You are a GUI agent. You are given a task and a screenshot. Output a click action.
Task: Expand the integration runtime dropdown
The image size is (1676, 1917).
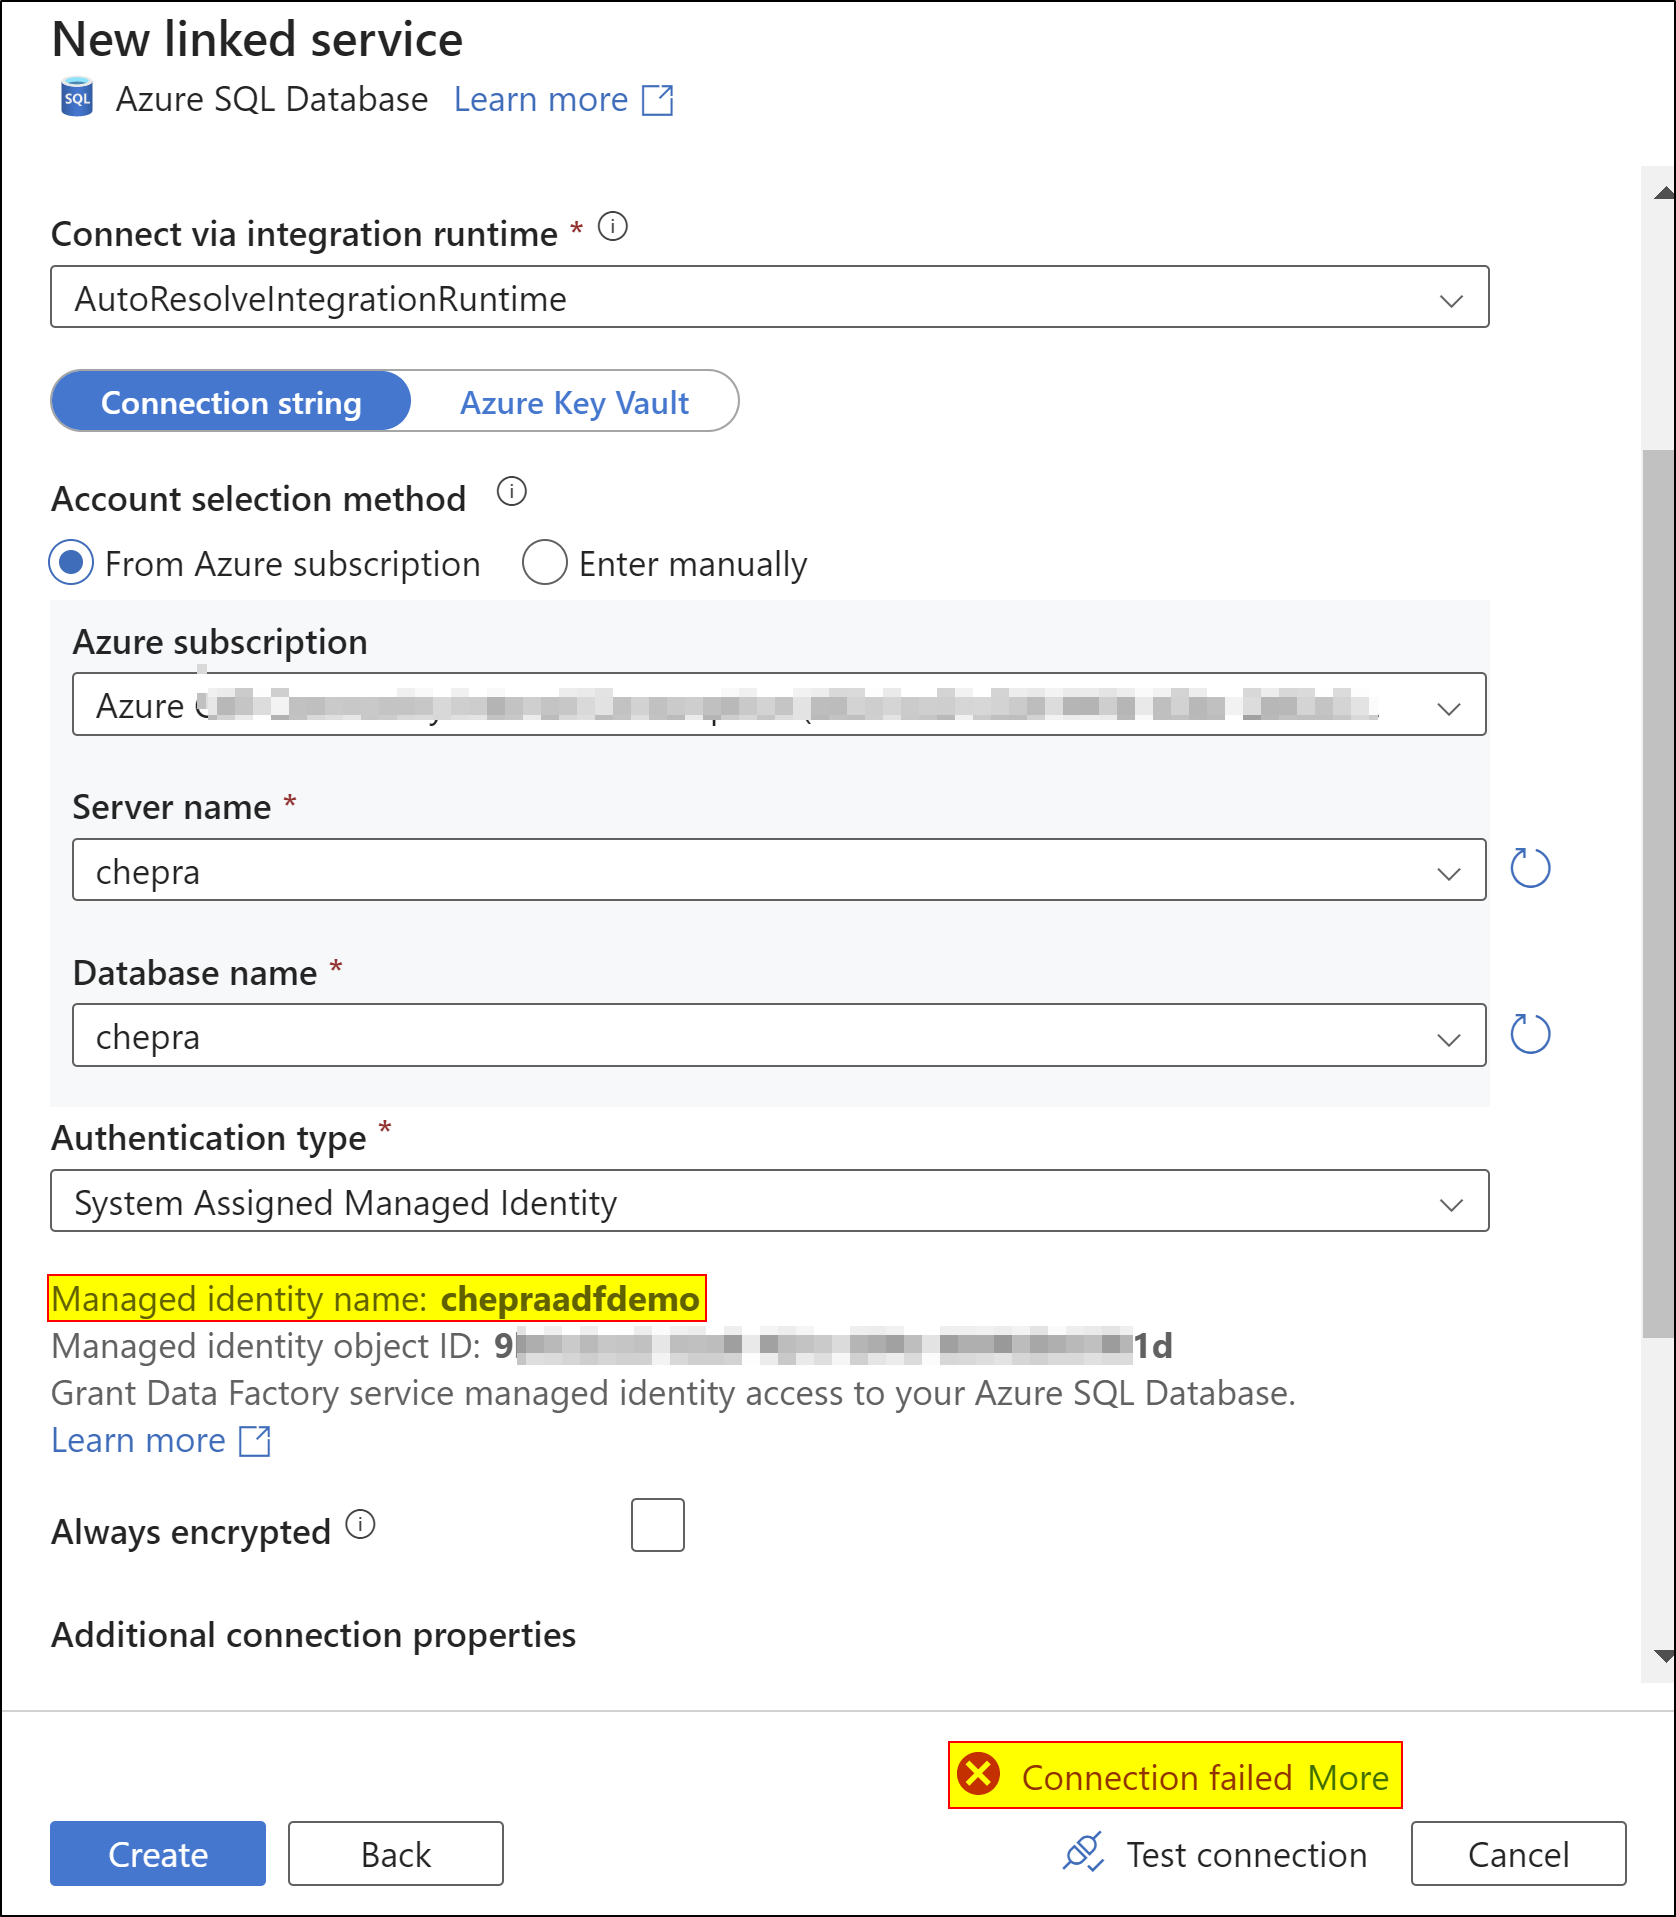pos(770,297)
